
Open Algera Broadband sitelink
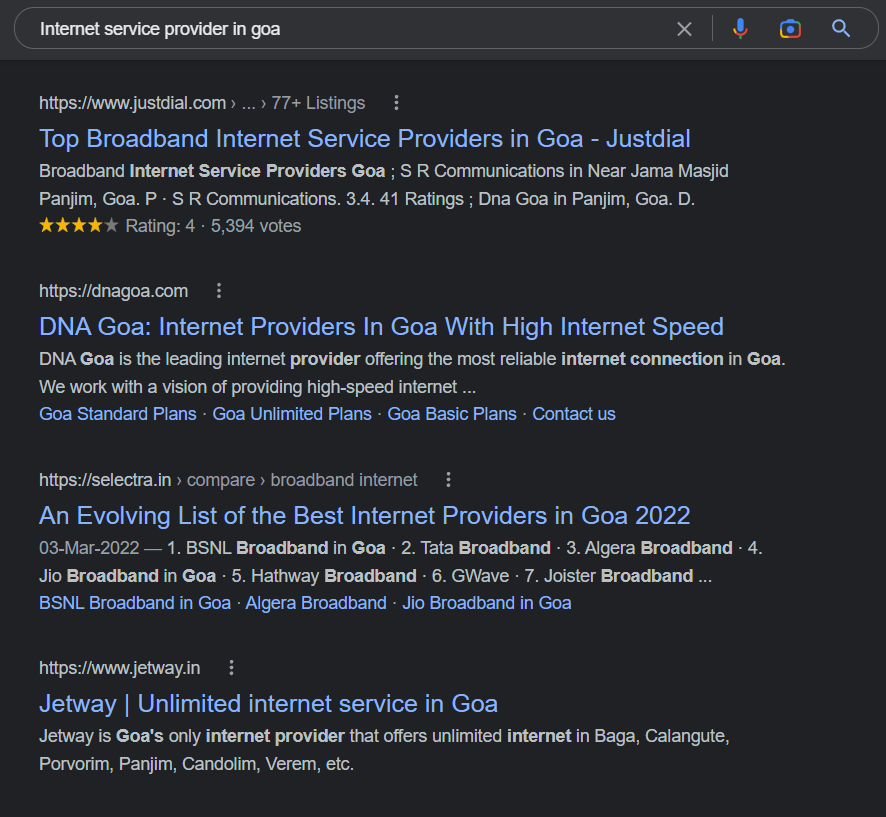coord(316,603)
